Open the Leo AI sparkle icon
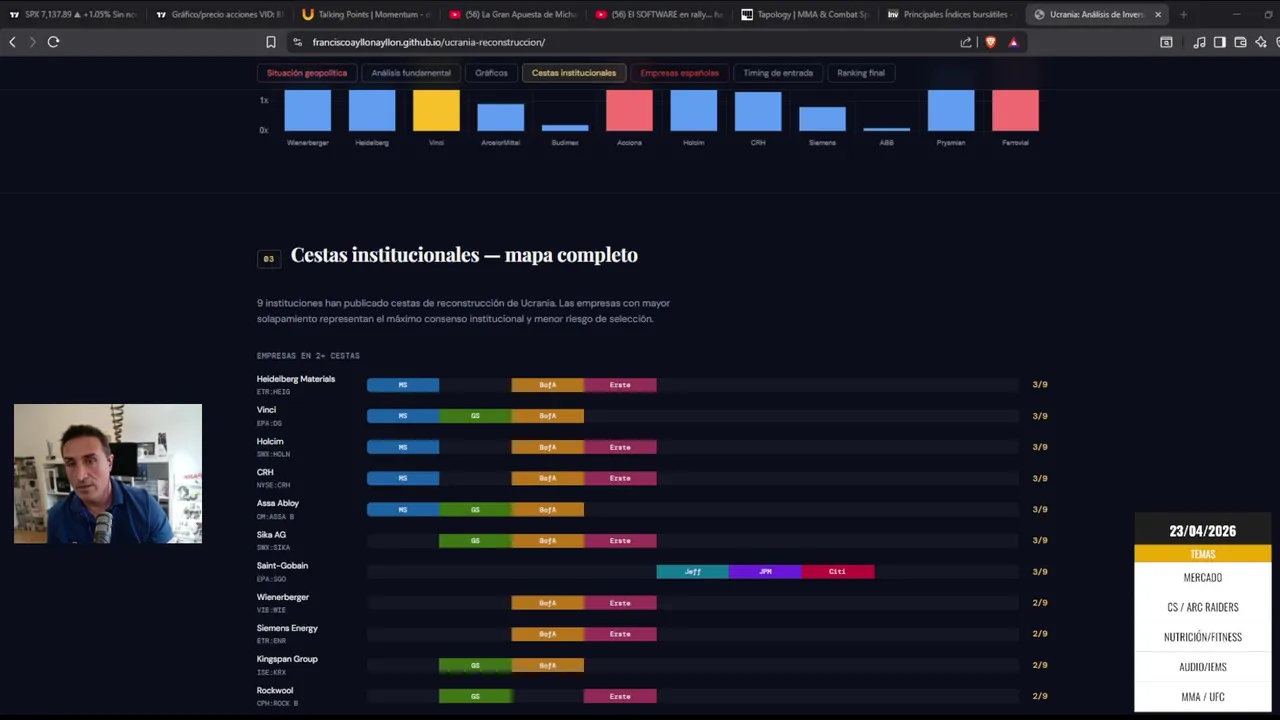The image size is (1280, 720). (1260, 42)
